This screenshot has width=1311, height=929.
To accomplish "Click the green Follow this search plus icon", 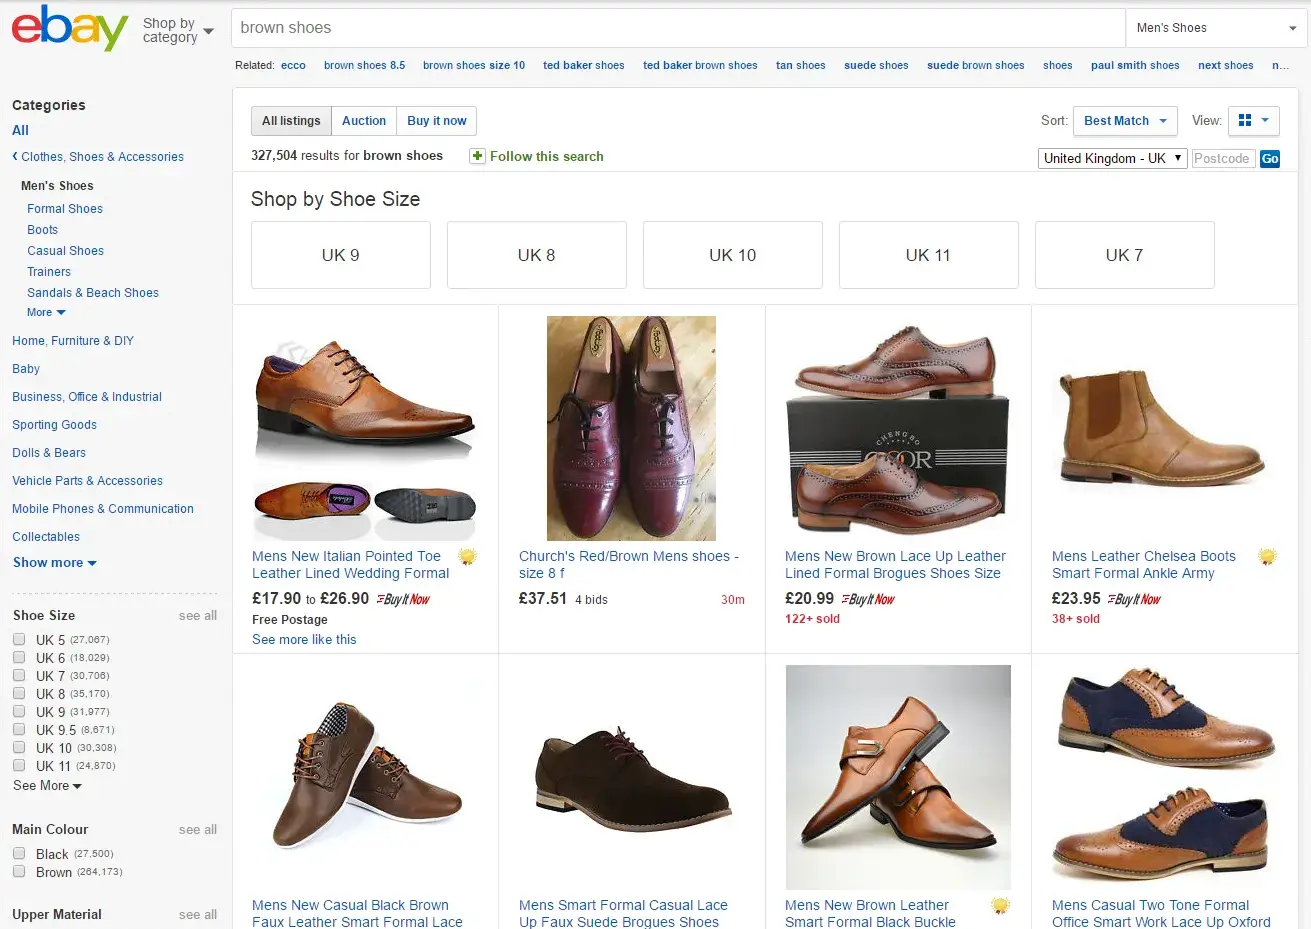I will click(x=477, y=156).
